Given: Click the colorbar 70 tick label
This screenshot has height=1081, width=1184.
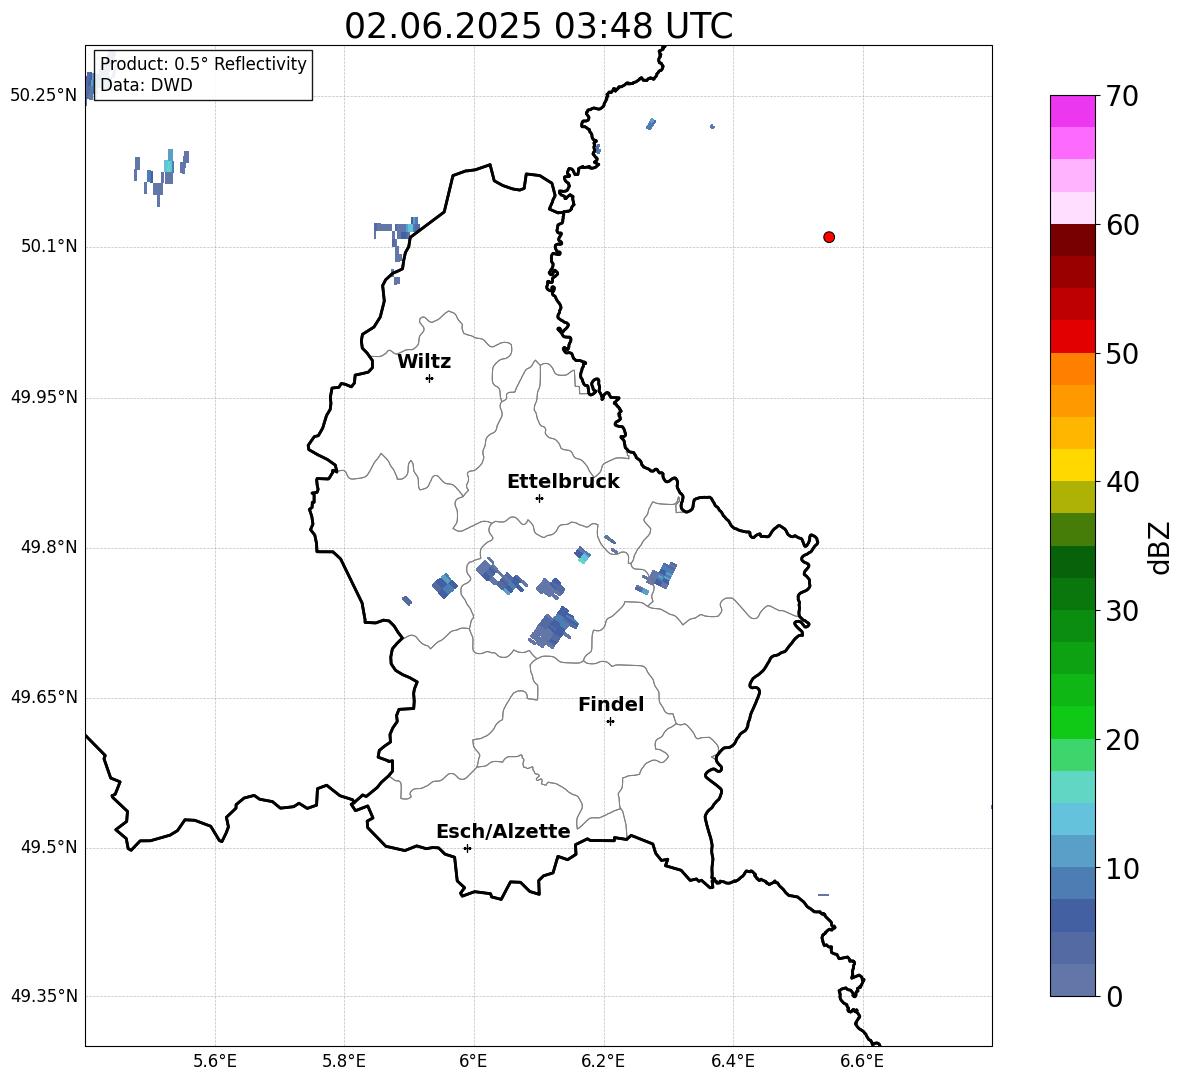Looking at the screenshot, I should point(1122,96).
